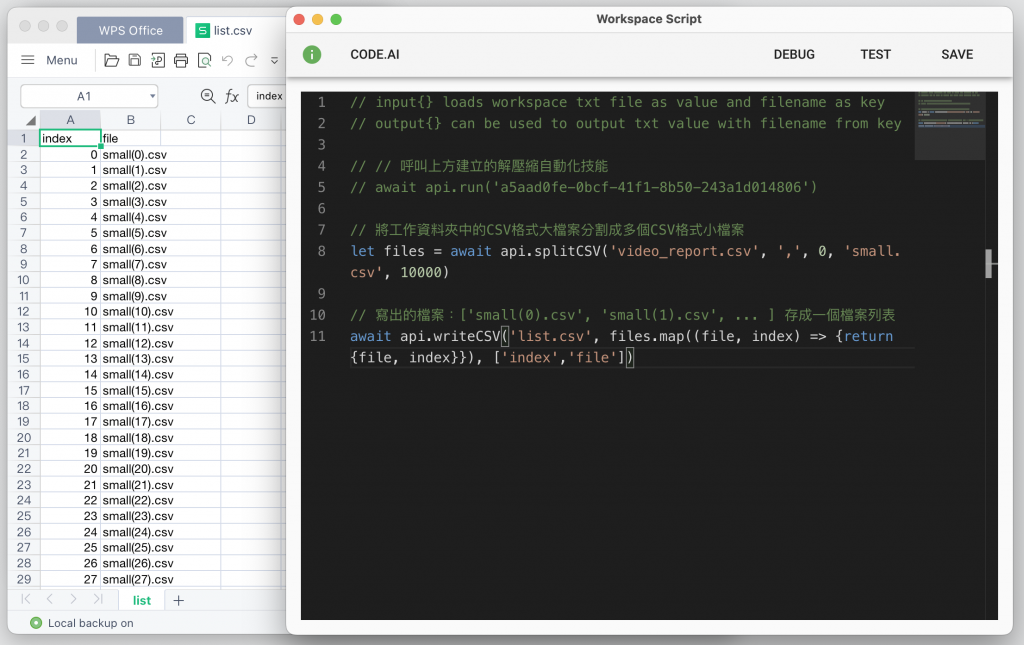
Task: Click the Local backup on status icon
Action: click(36, 623)
